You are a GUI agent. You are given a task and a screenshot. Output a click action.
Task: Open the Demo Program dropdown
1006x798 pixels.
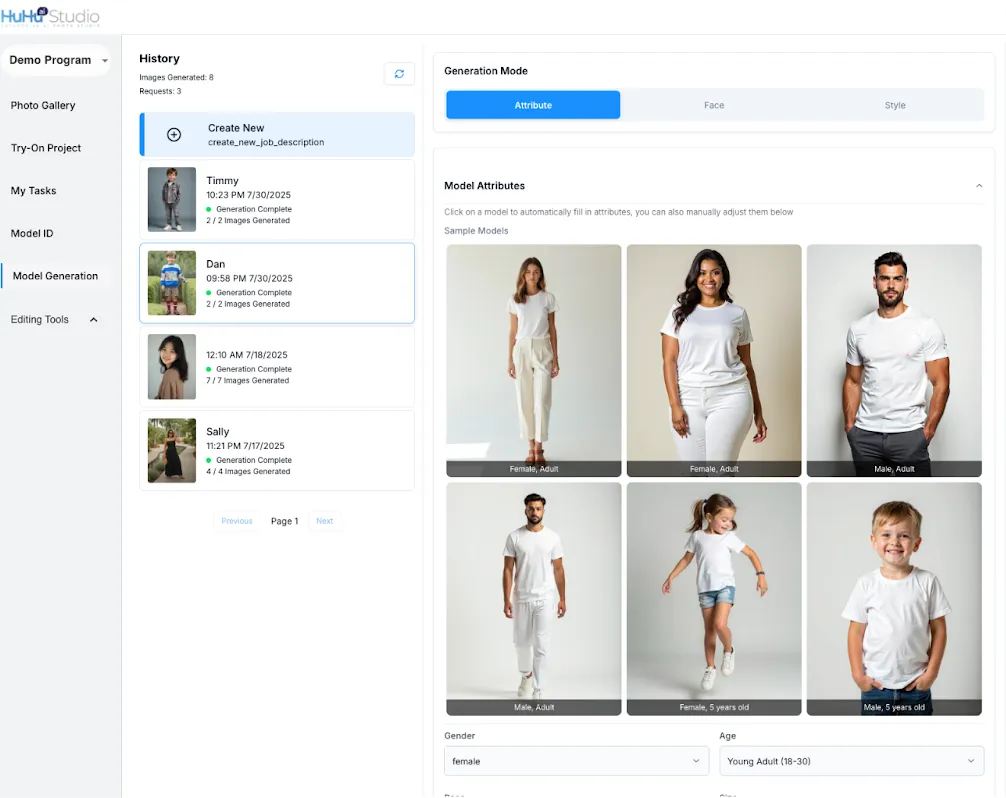pos(56,60)
